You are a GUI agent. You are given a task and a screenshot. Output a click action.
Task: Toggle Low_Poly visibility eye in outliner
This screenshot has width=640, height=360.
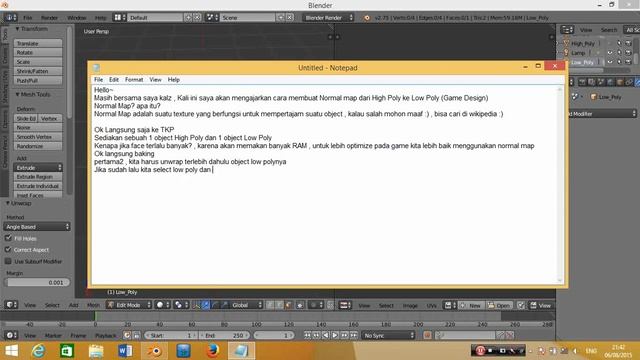pos(610,62)
